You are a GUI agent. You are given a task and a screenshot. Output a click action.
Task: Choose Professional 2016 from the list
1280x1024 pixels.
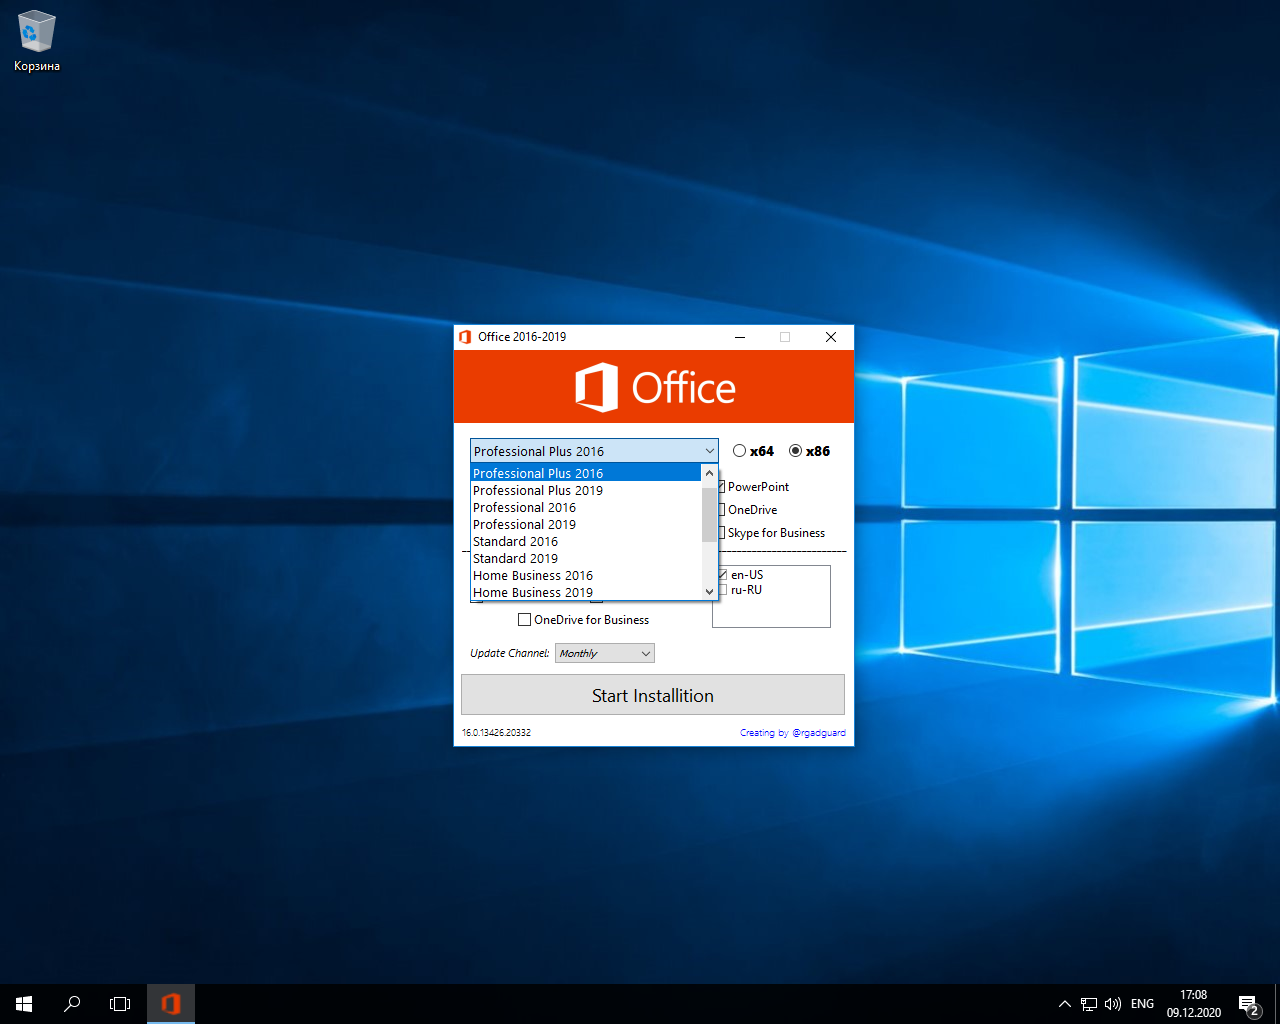point(586,507)
